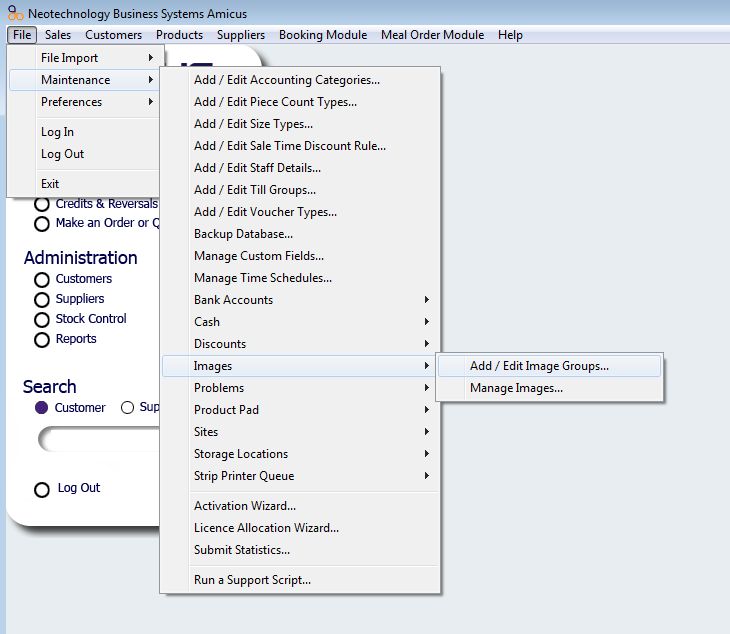730x634 pixels.
Task: Expand the Bank Accounts submenu
Action: [x=300, y=300]
